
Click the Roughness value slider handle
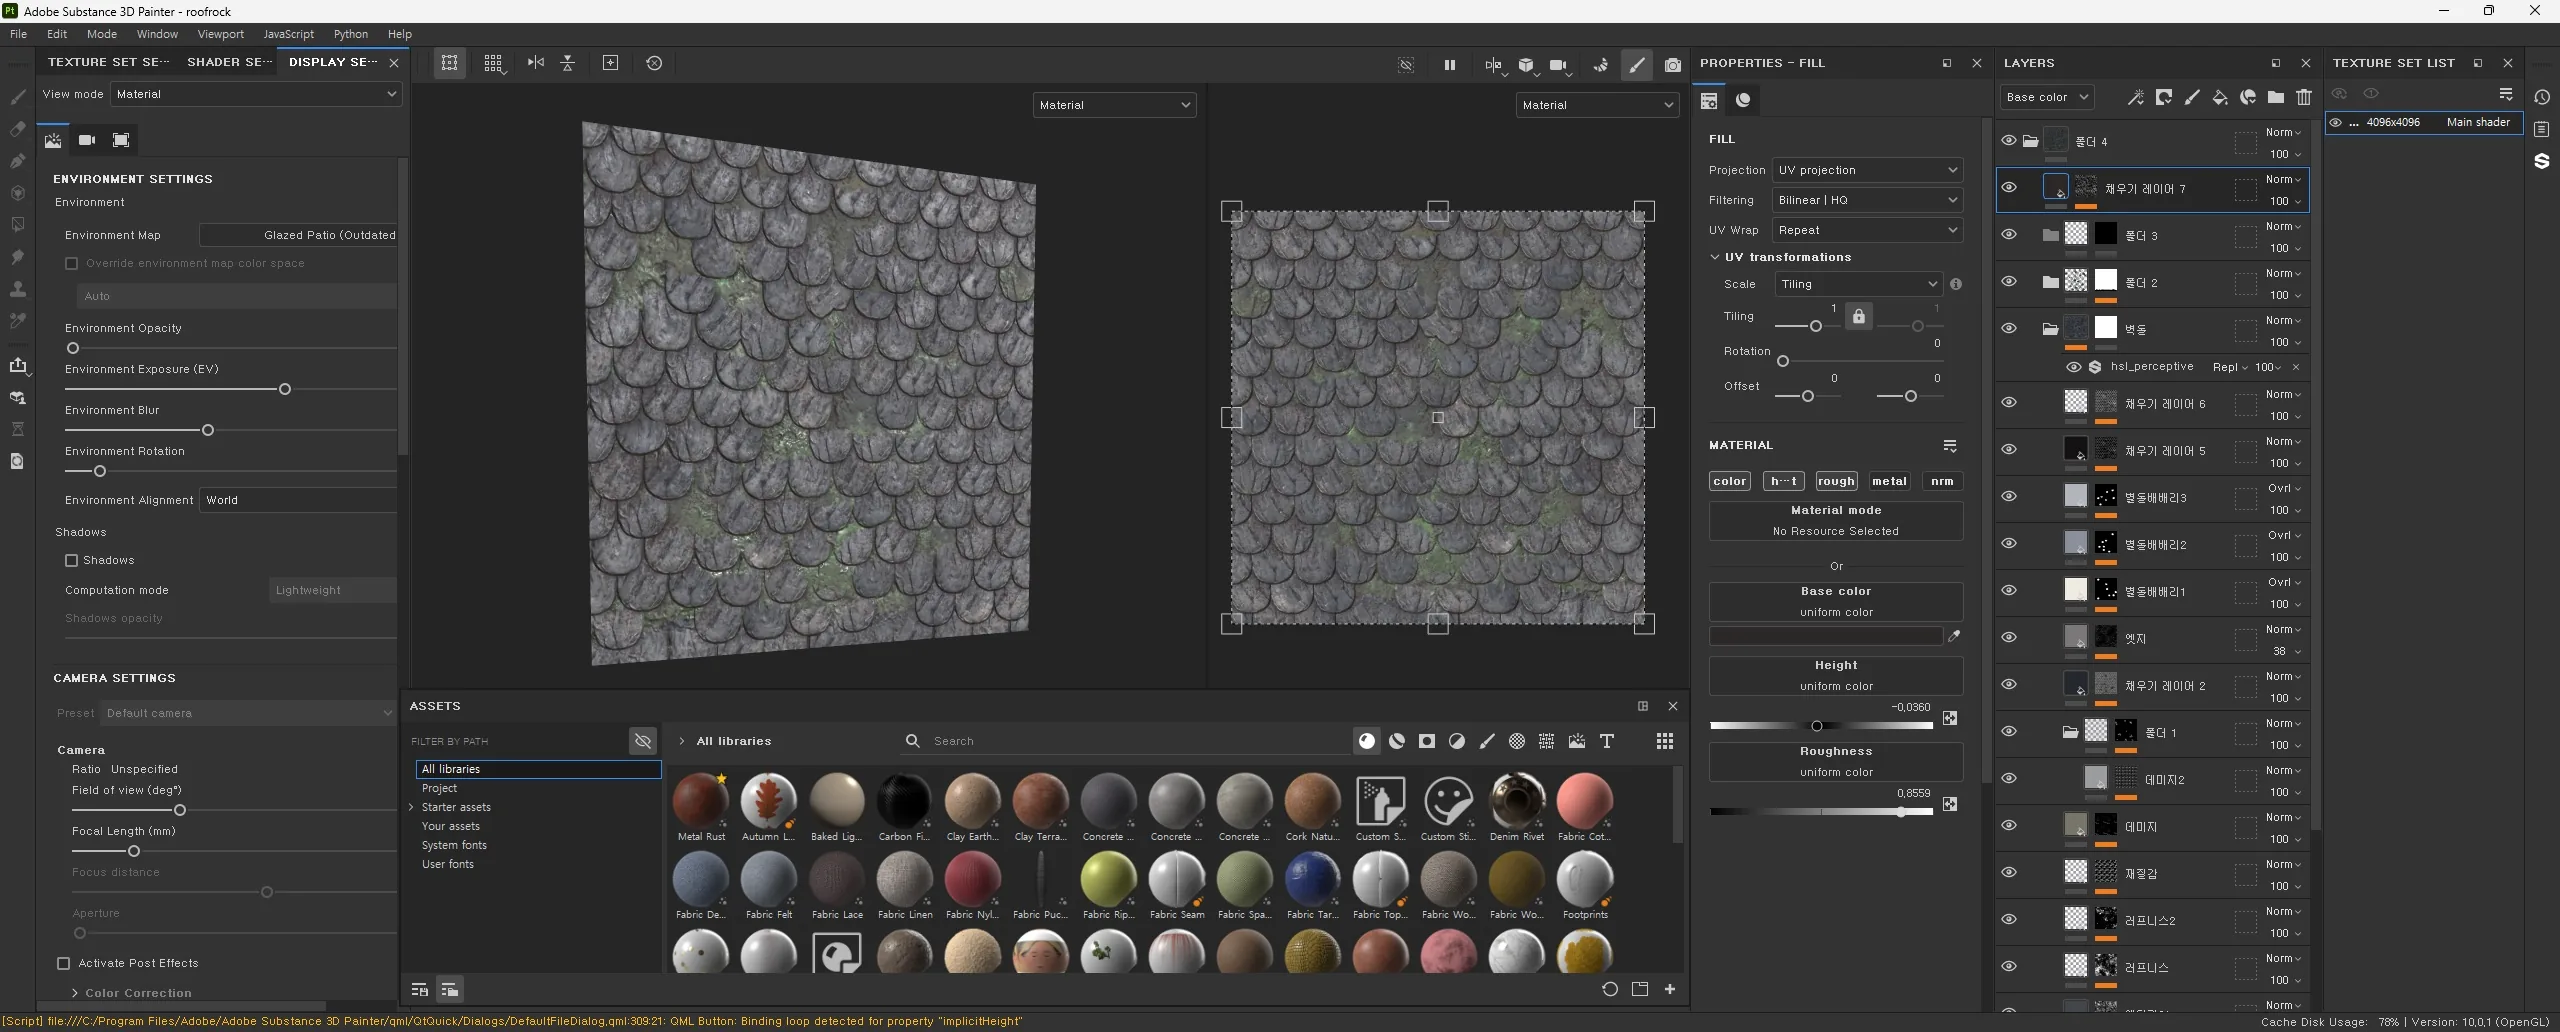pyautogui.click(x=1901, y=813)
